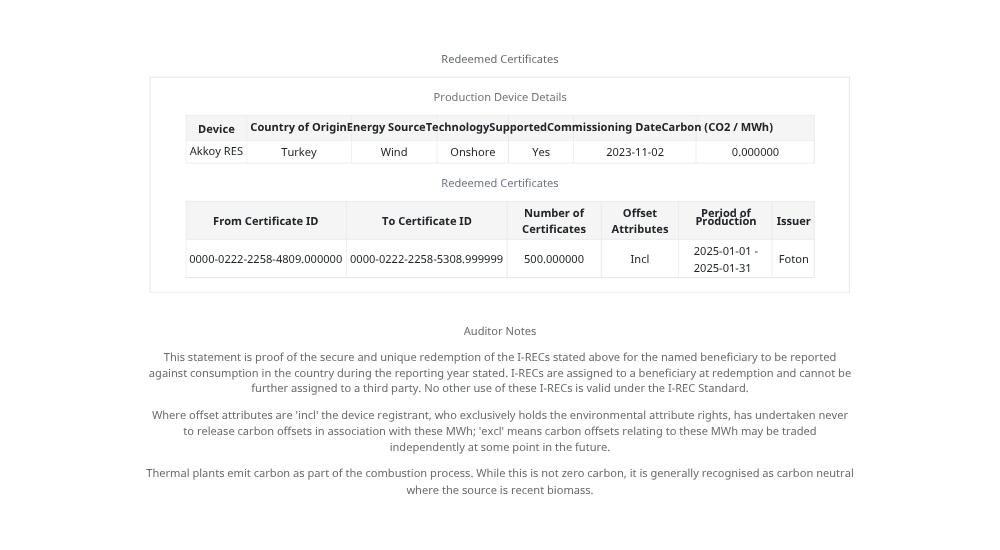The image size is (1000, 550).
Task: Click the Yes value under Supported
Action: [540, 152]
